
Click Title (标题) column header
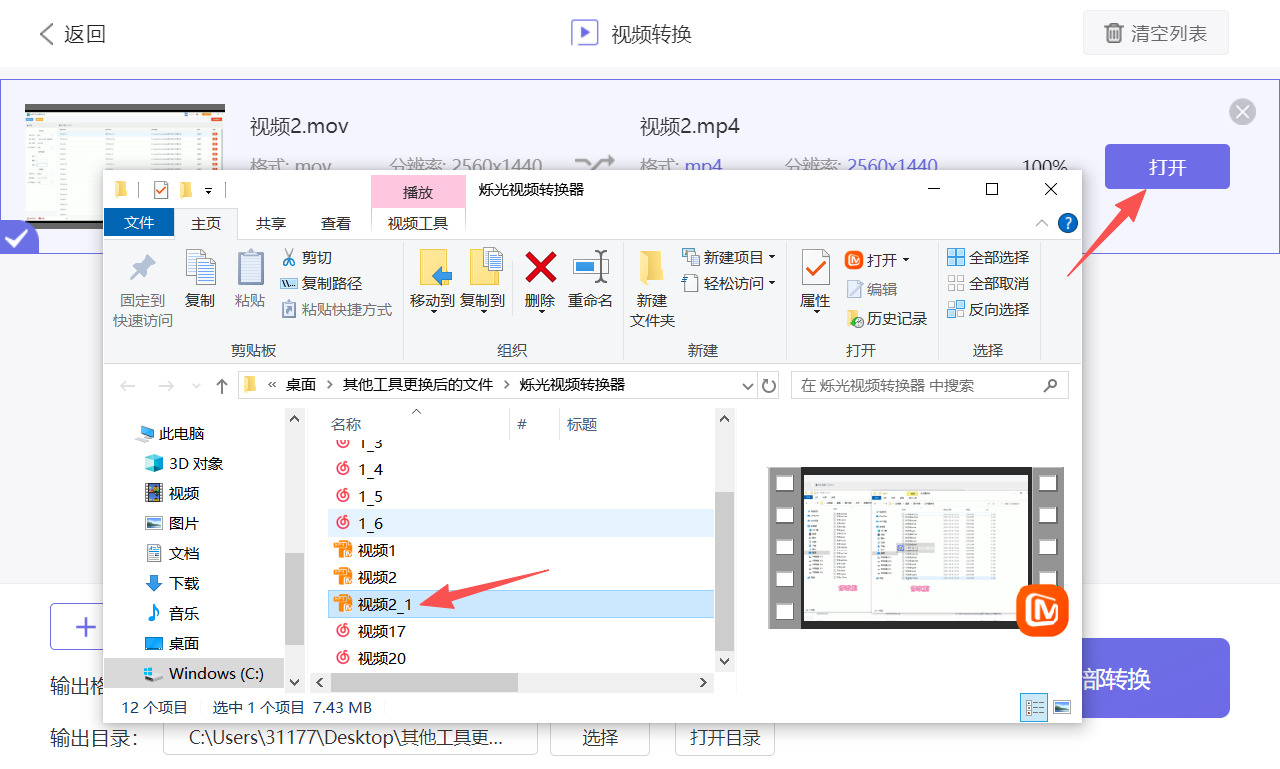click(x=582, y=424)
